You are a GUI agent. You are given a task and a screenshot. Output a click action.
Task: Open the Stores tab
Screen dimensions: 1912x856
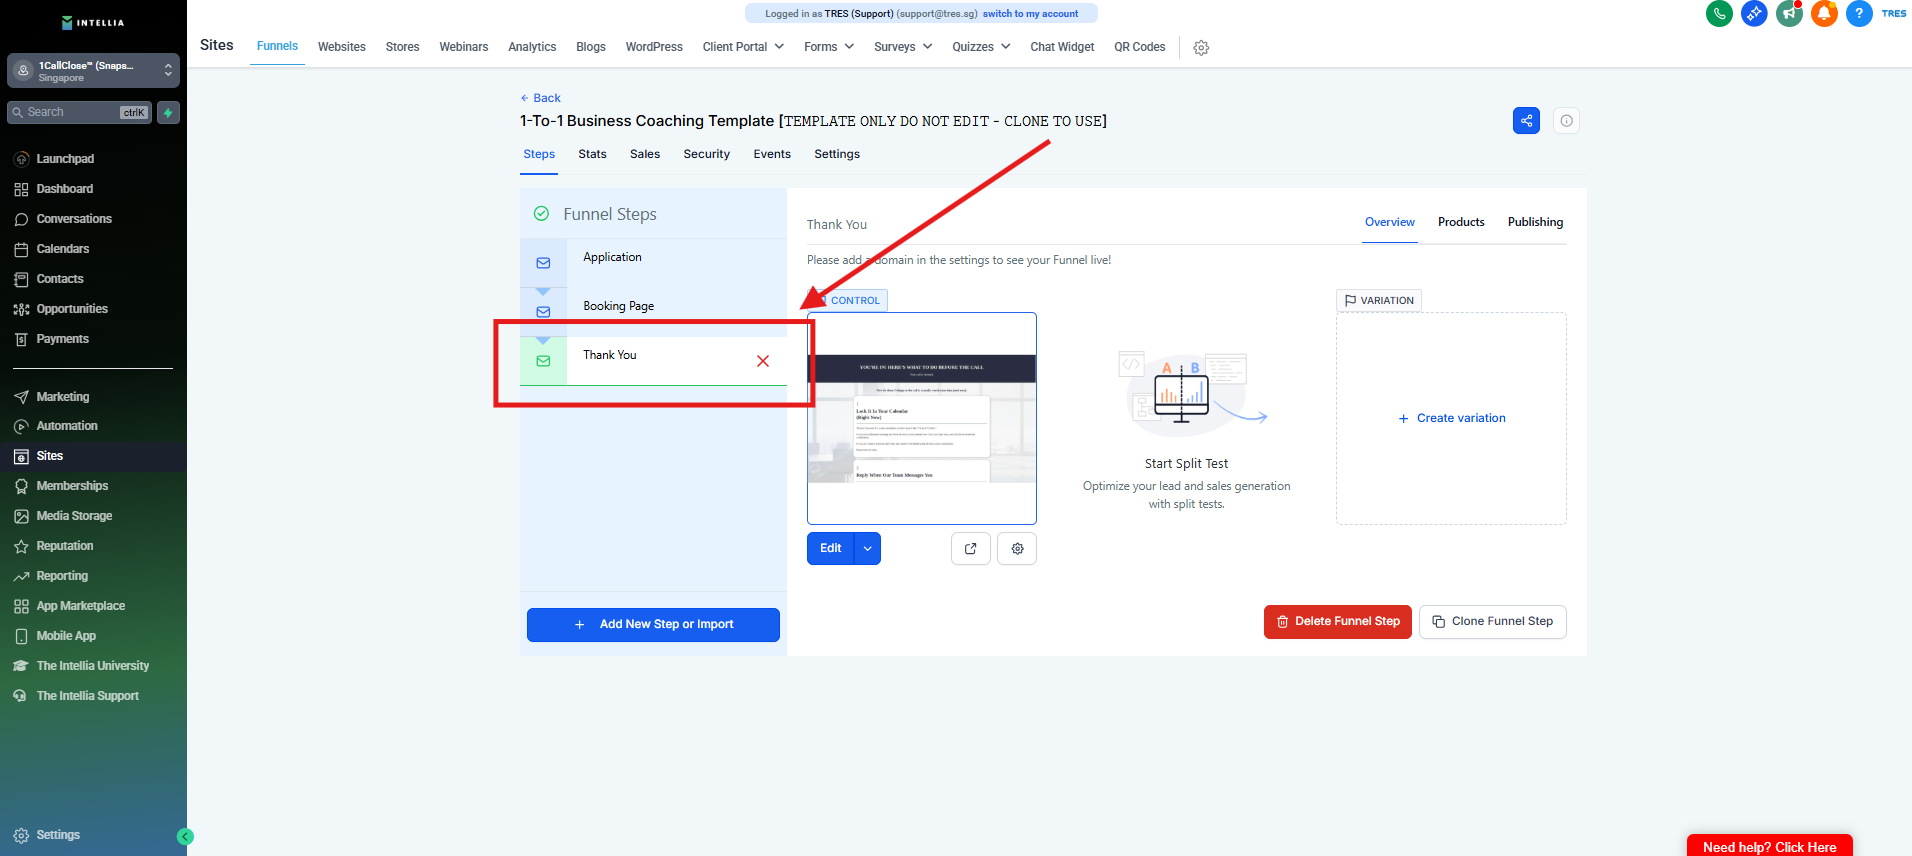point(403,47)
